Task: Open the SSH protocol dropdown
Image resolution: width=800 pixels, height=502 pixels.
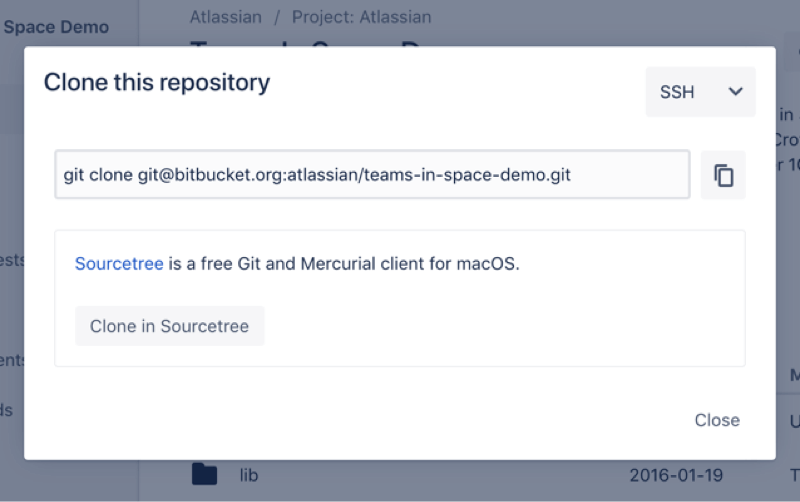Action: point(700,92)
